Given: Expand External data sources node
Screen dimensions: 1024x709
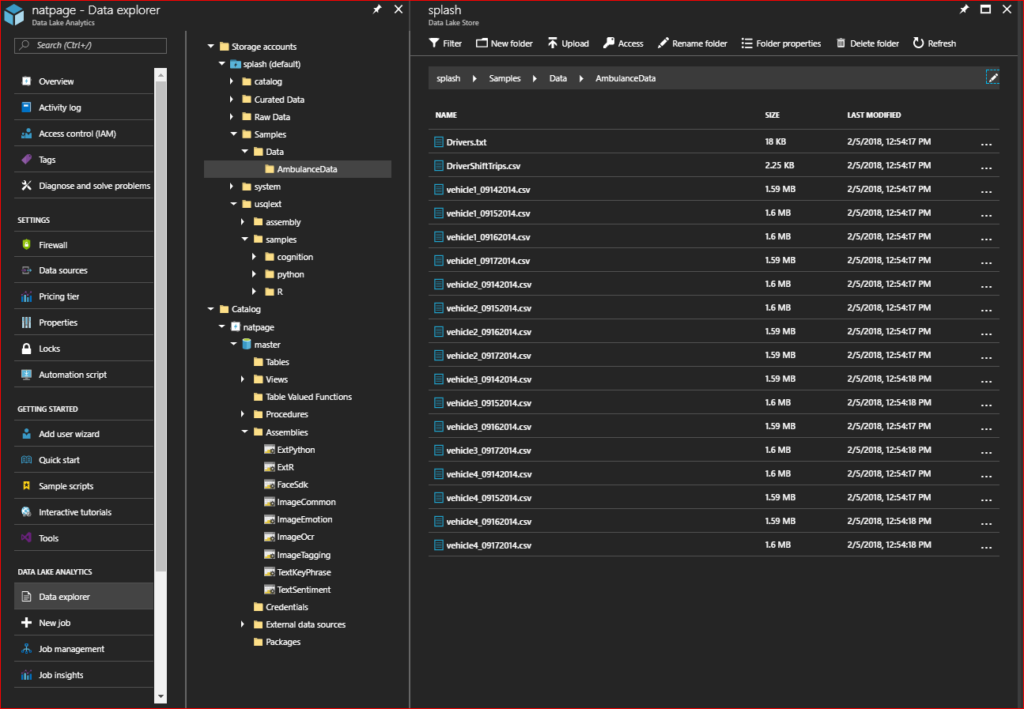Looking at the screenshot, I should click(x=243, y=625).
